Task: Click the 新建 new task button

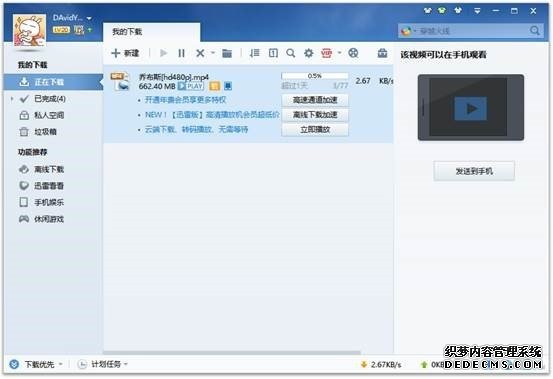Action: 125,53
